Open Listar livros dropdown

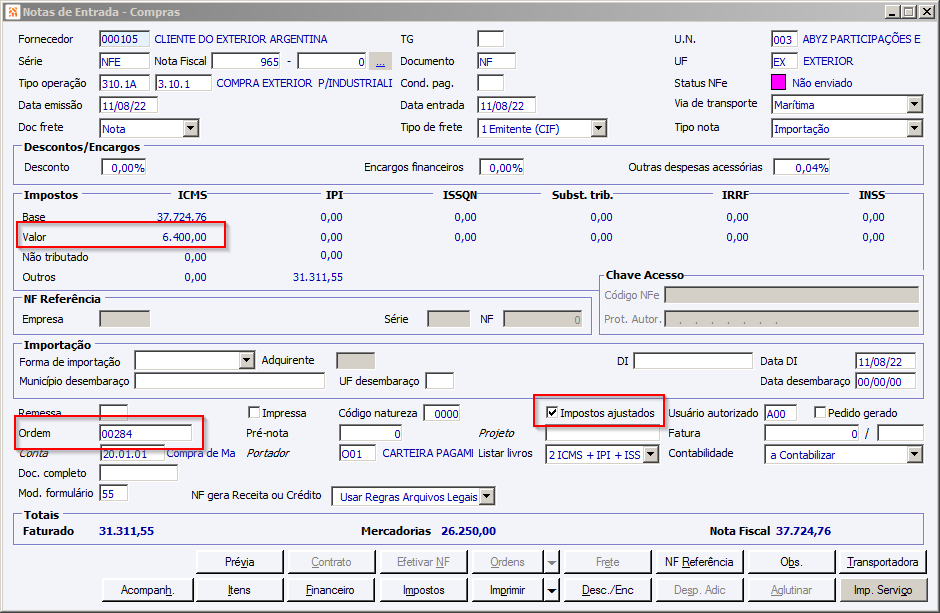[x=651, y=454]
